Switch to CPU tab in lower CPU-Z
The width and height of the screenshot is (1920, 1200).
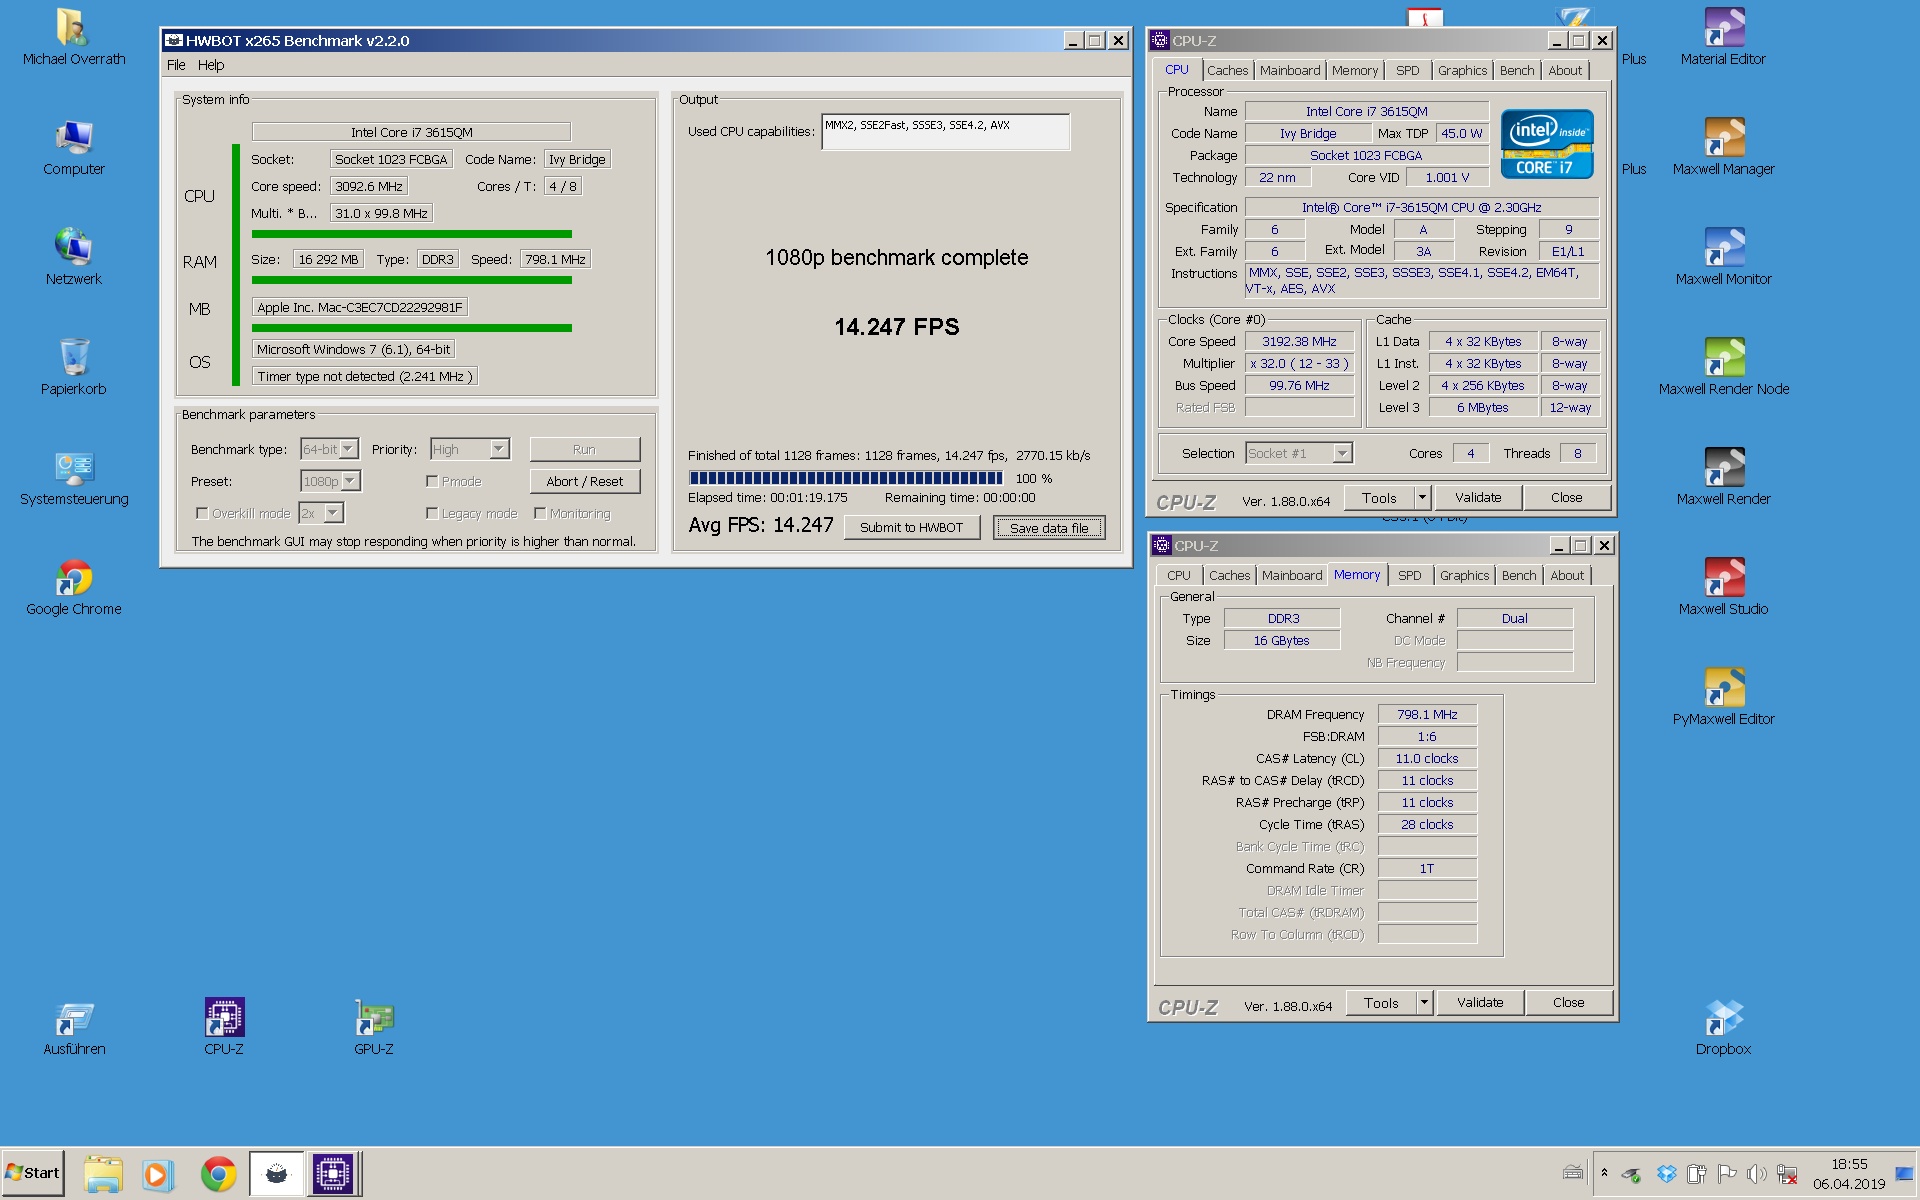point(1179,575)
